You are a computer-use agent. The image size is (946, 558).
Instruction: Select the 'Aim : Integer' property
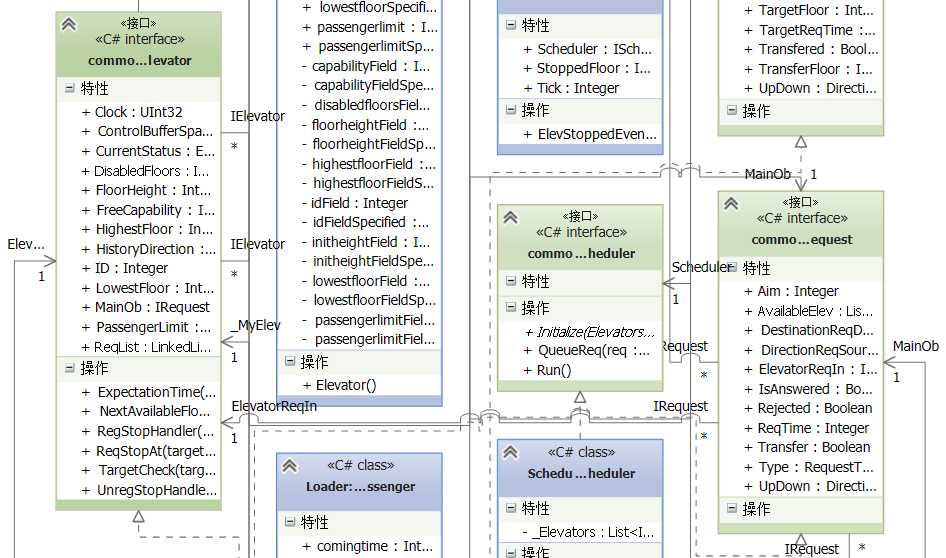pyautogui.click(x=791, y=291)
